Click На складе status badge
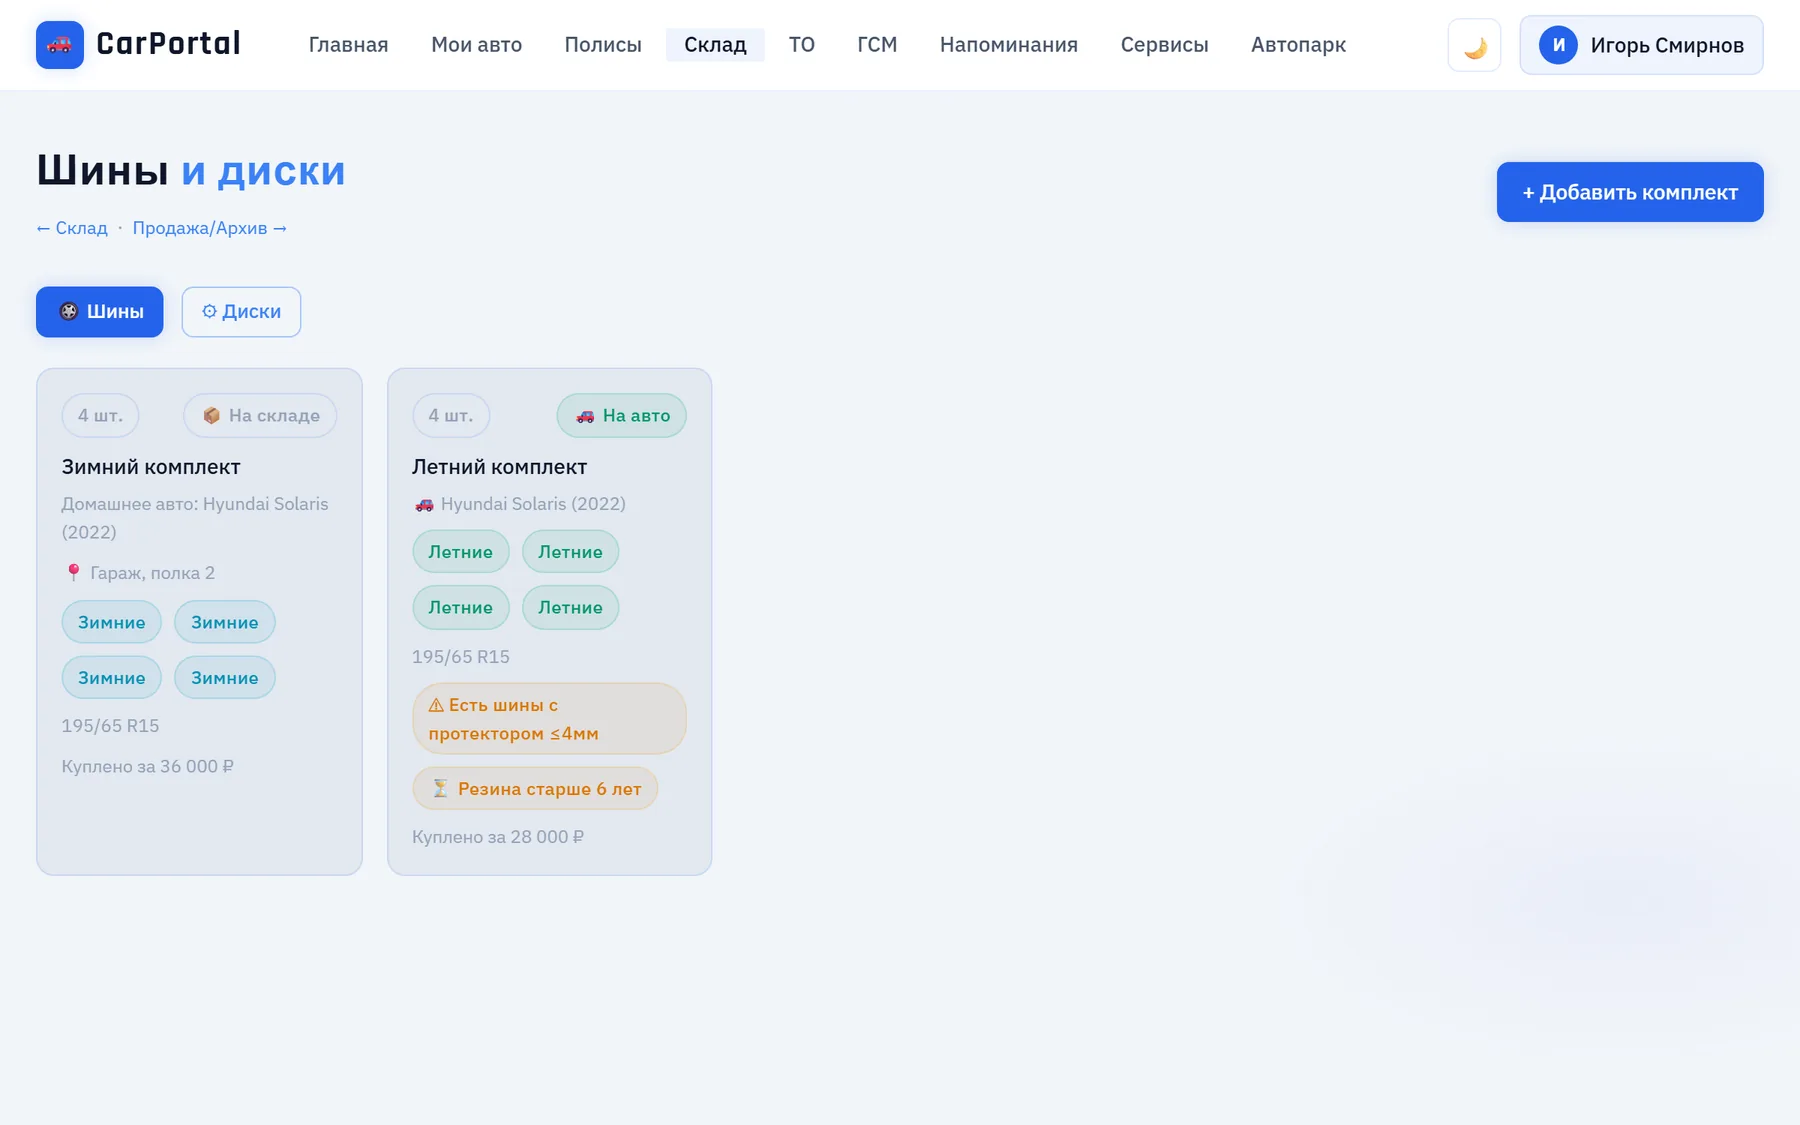The image size is (1800, 1125). pos(260,416)
